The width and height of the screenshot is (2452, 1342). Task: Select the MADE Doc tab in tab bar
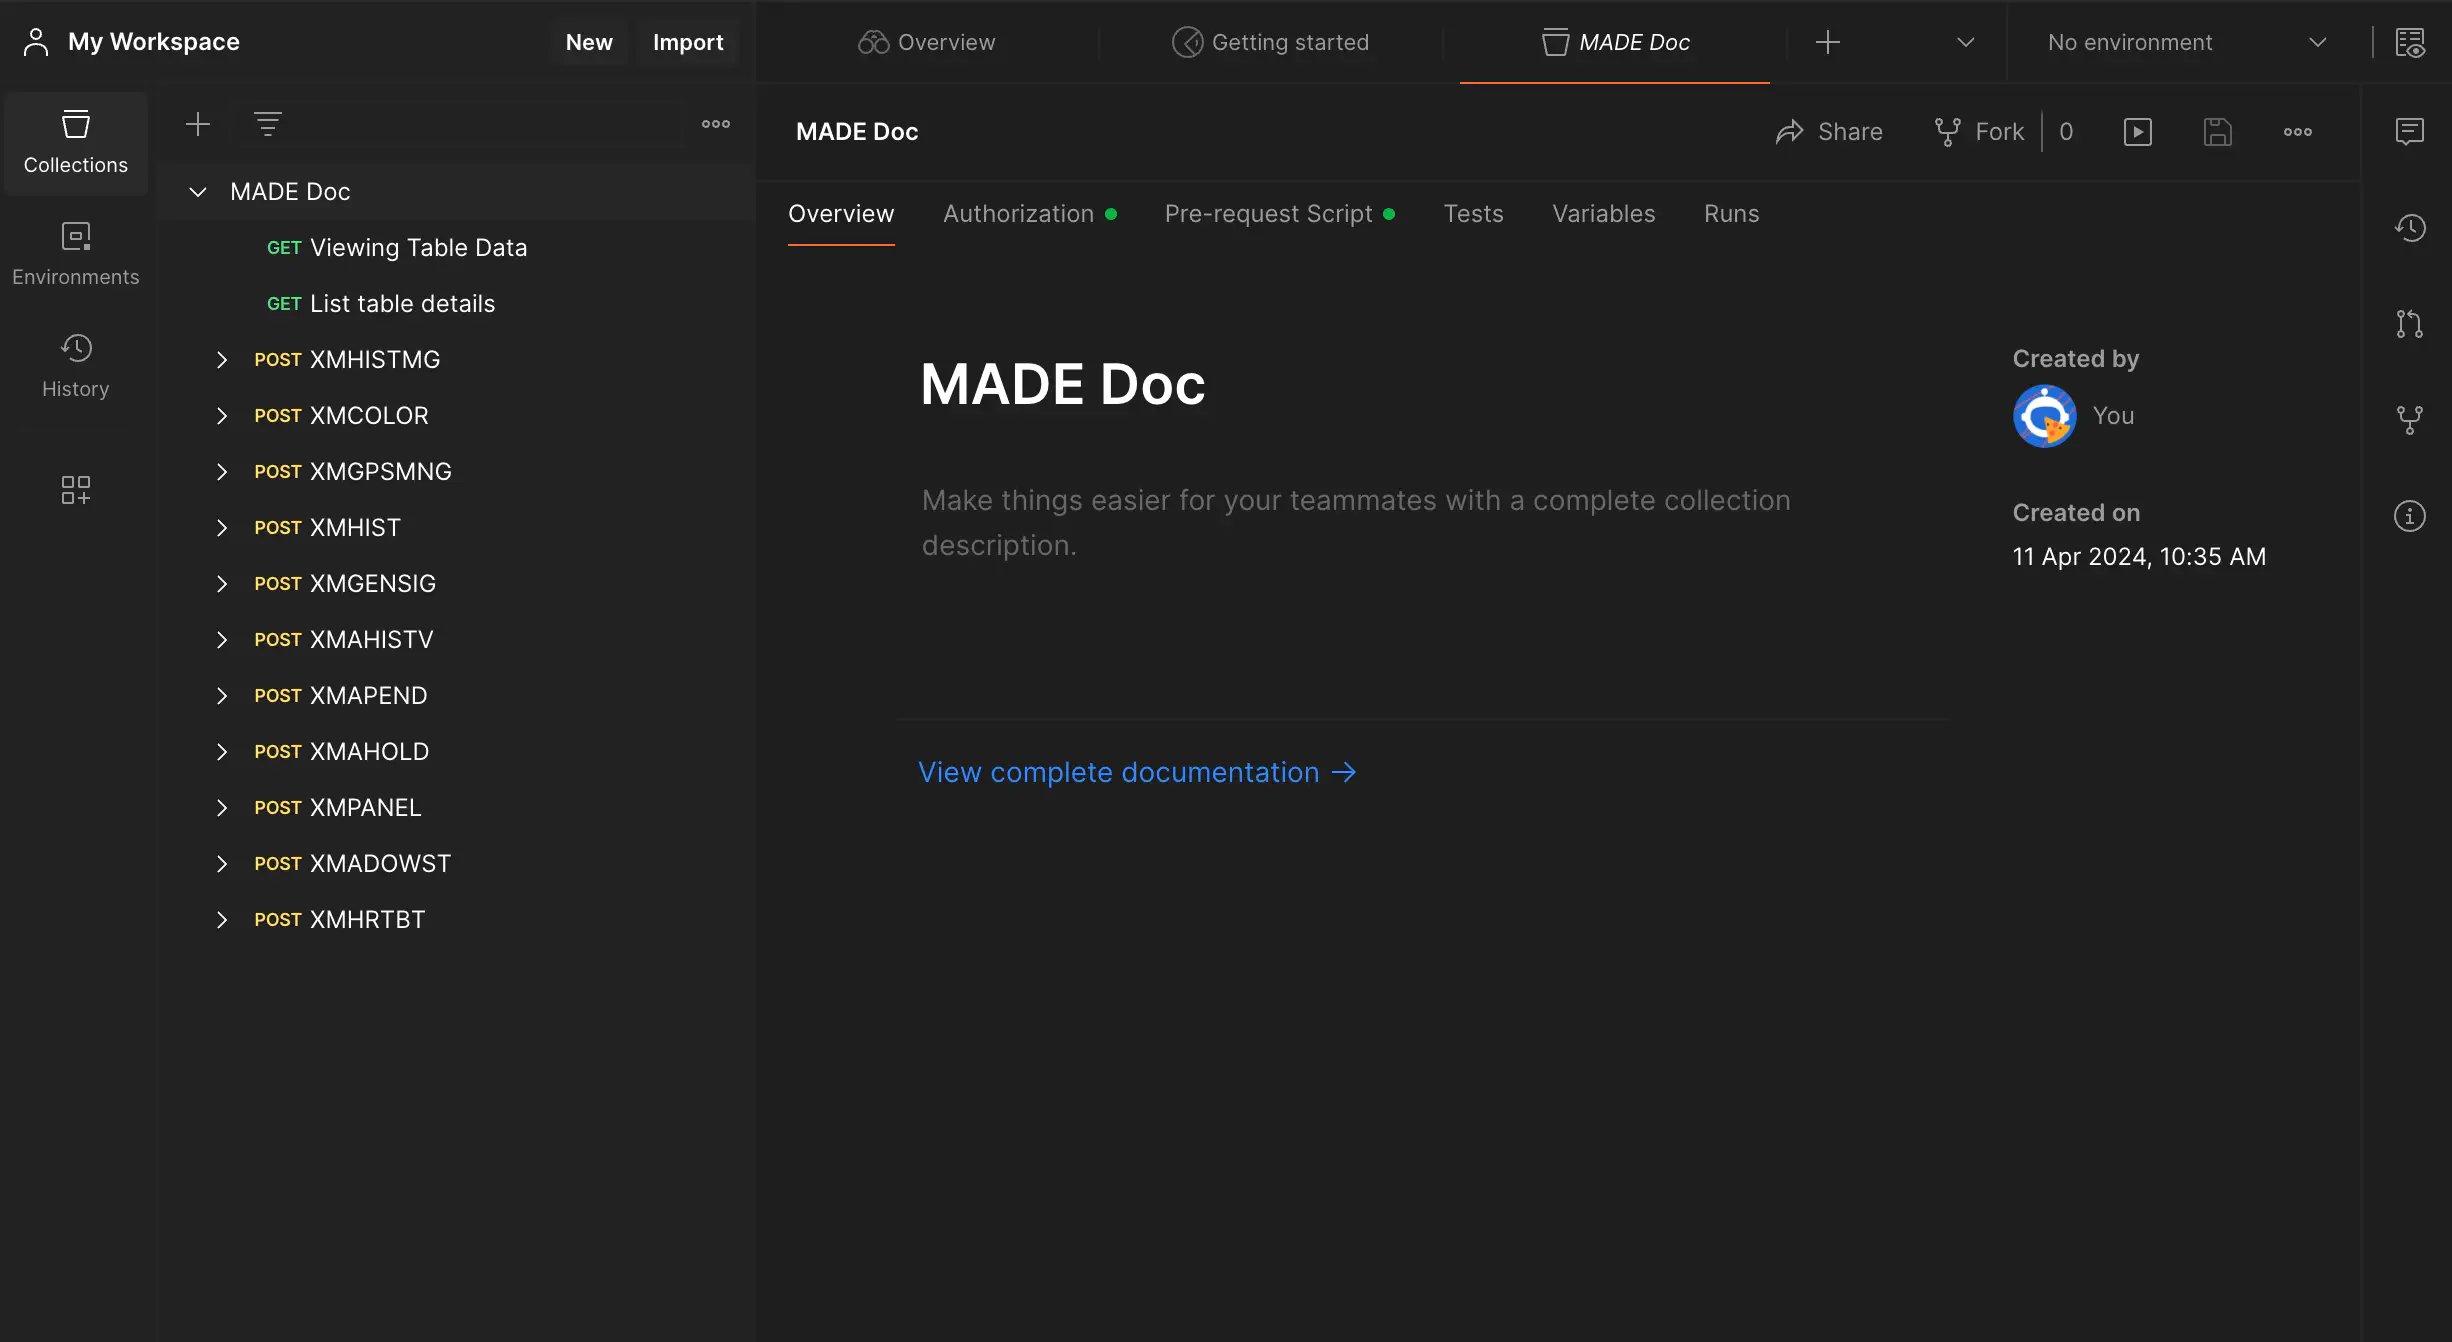pos(1615,42)
